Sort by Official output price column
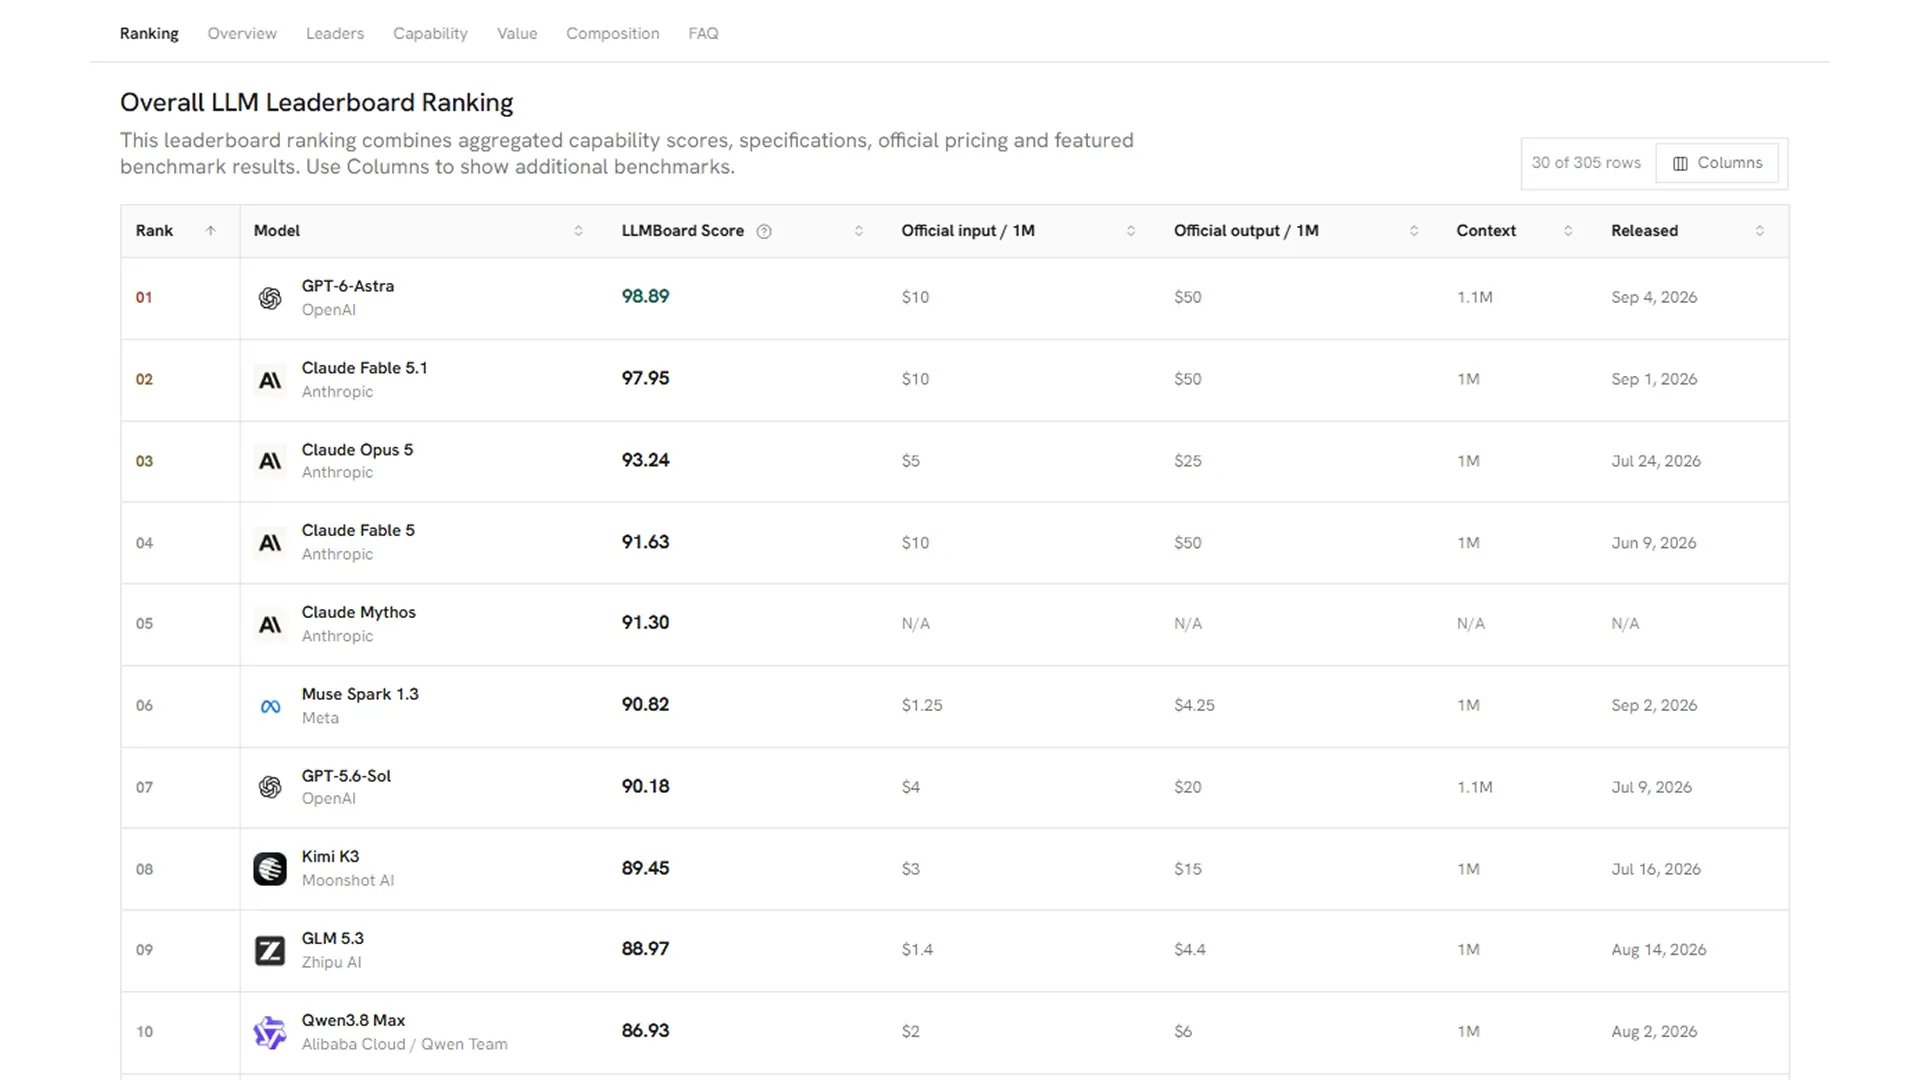Screen dimensions: 1920x1080 [x=1414, y=231]
